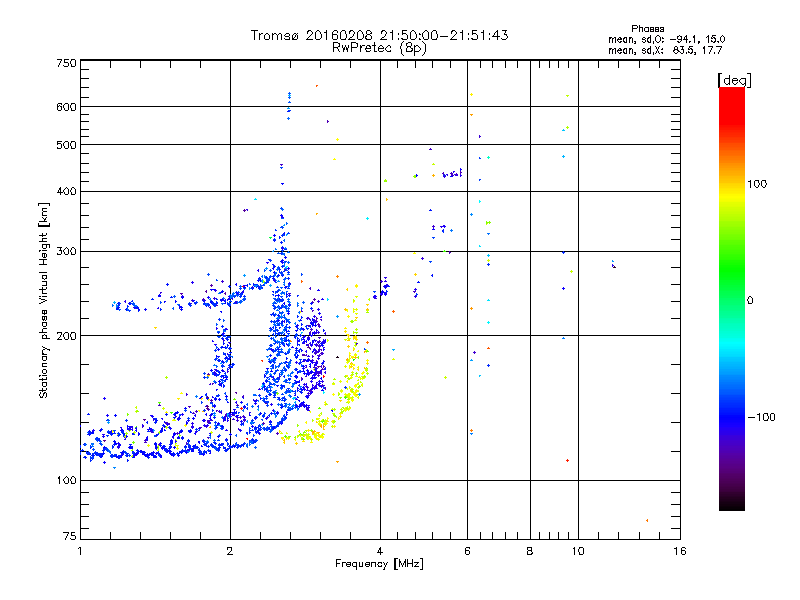Click the x-axis tick label '10'
This screenshot has height=600, width=800.
pyautogui.click(x=578, y=551)
